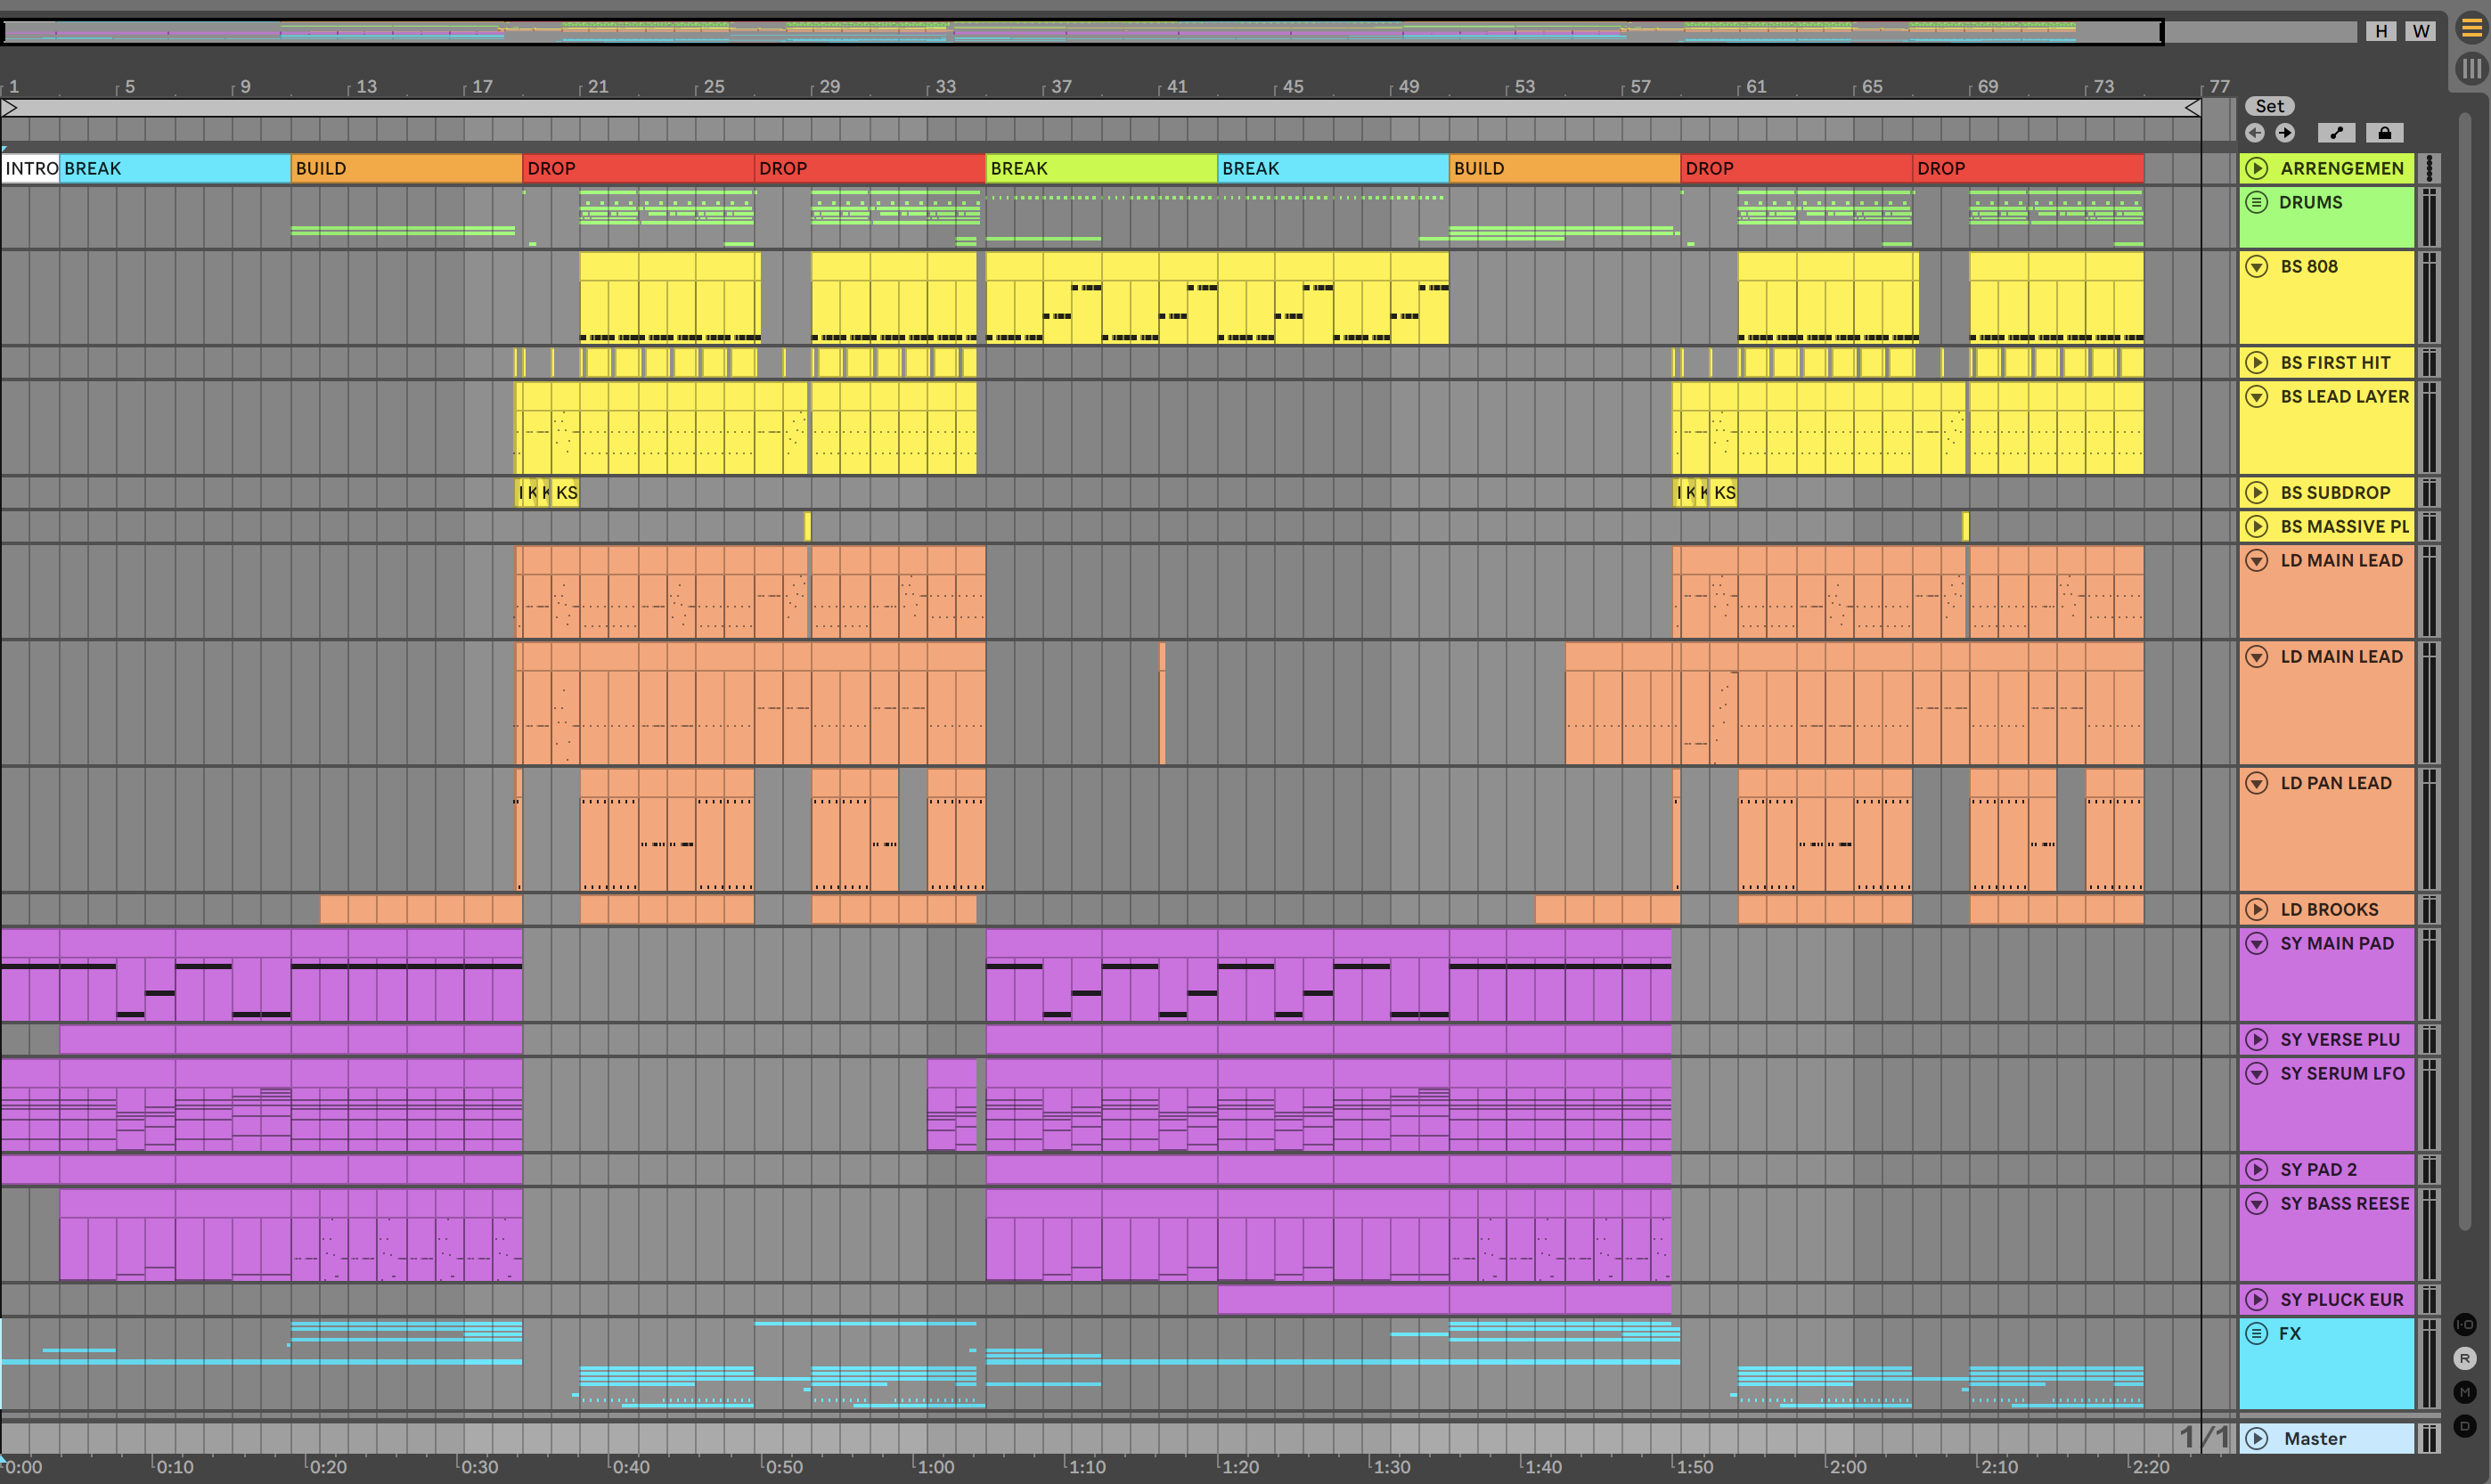
Task: Toggle the I-O section visibility
Action: click(2465, 1324)
